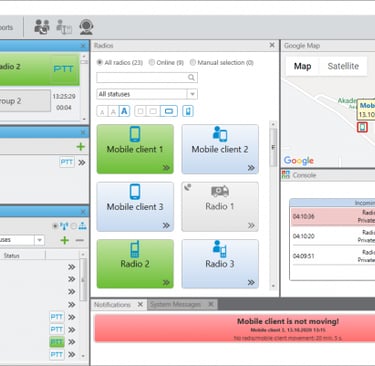Click the PTT button below the green plus

[x=67, y=162]
